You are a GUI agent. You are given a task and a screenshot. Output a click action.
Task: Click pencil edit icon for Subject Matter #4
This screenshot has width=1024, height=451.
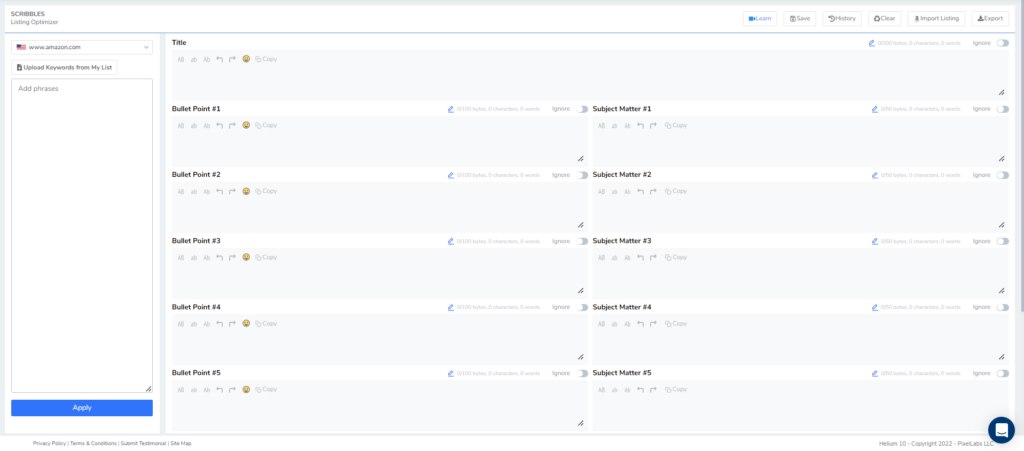click(x=875, y=307)
